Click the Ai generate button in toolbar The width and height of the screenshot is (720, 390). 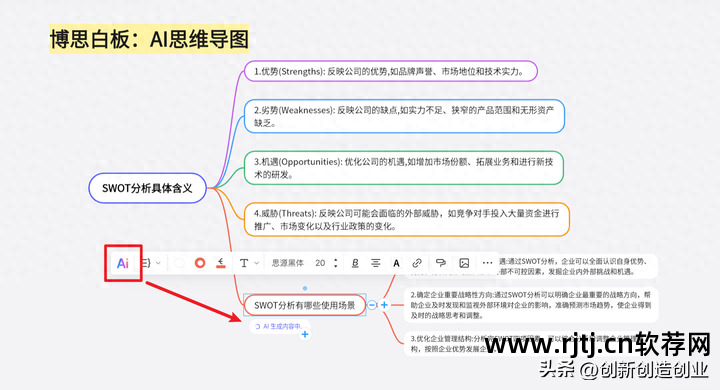coord(123,263)
